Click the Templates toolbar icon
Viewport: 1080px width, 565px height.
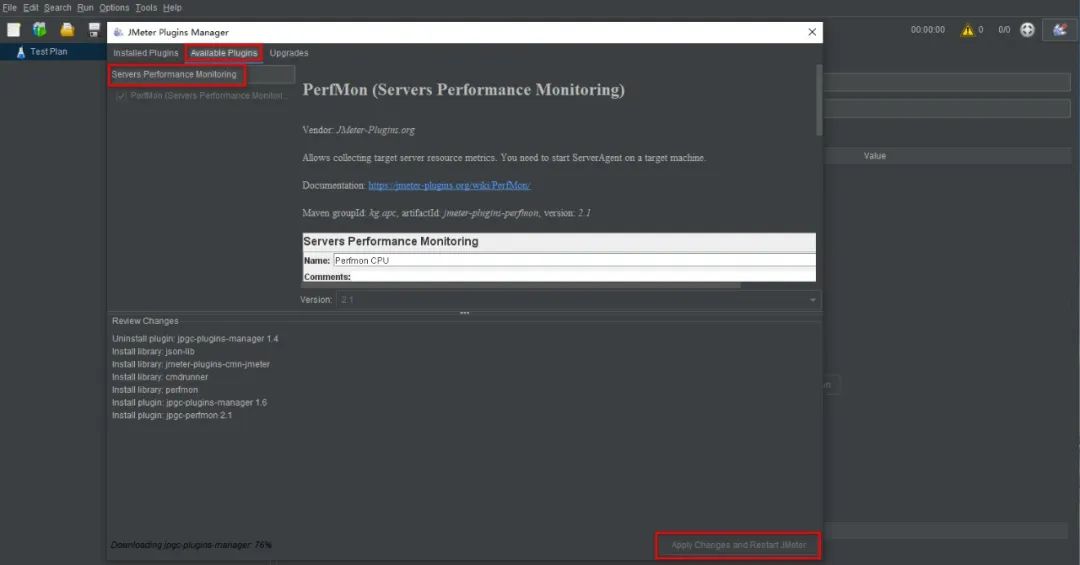(40, 30)
